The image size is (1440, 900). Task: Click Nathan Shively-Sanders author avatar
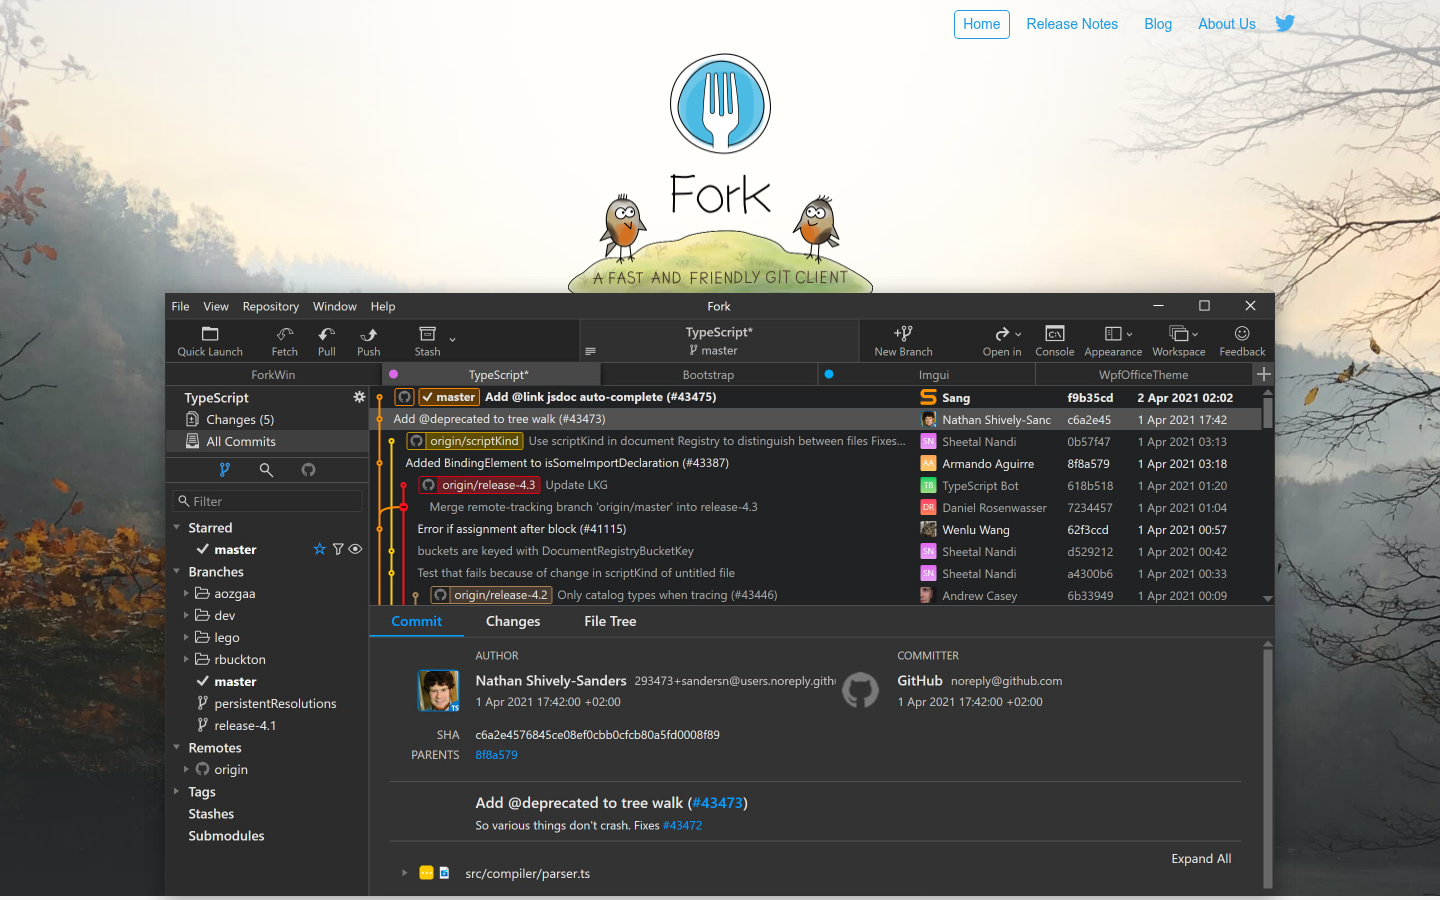pyautogui.click(x=438, y=691)
